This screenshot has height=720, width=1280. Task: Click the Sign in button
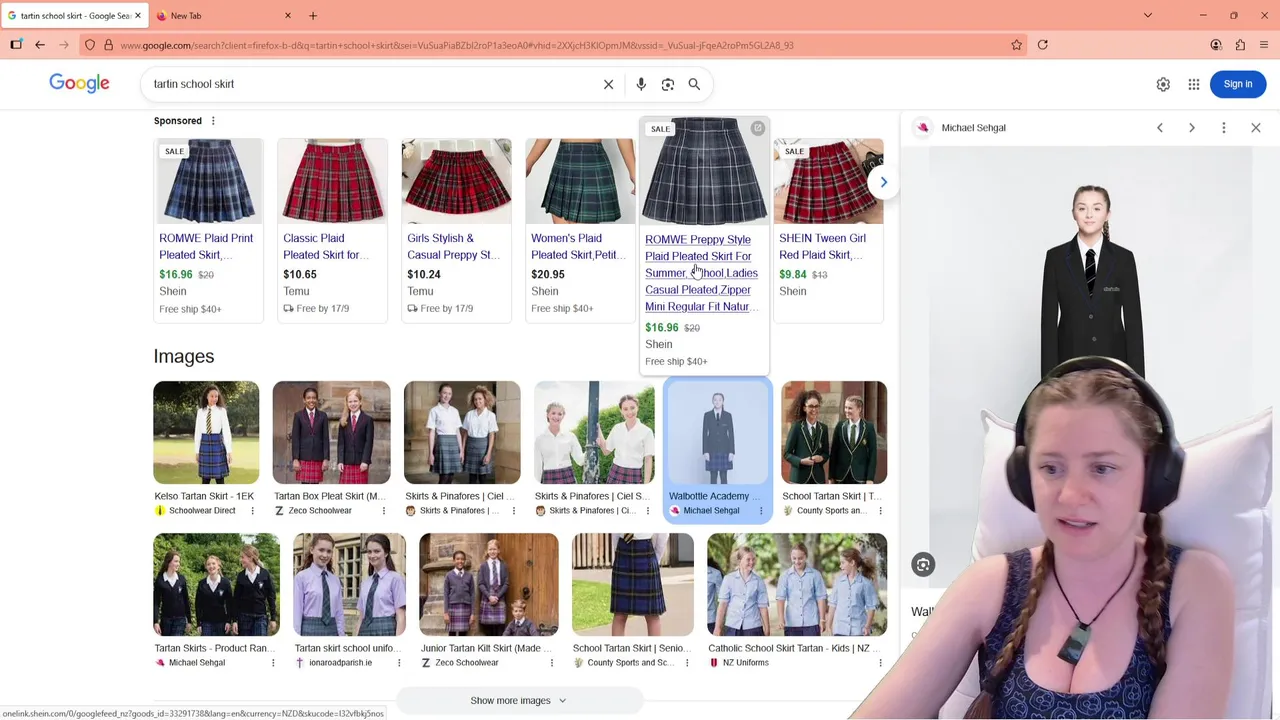[1238, 84]
